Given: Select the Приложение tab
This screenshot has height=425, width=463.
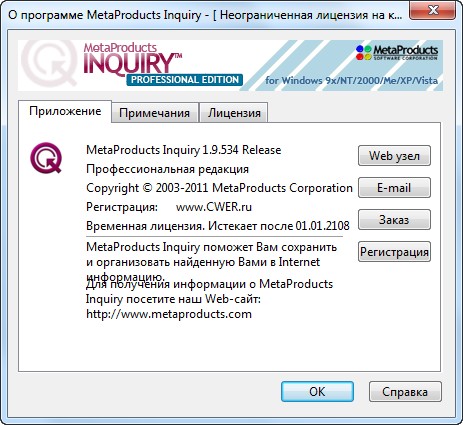Looking at the screenshot, I should click(x=65, y=111).
